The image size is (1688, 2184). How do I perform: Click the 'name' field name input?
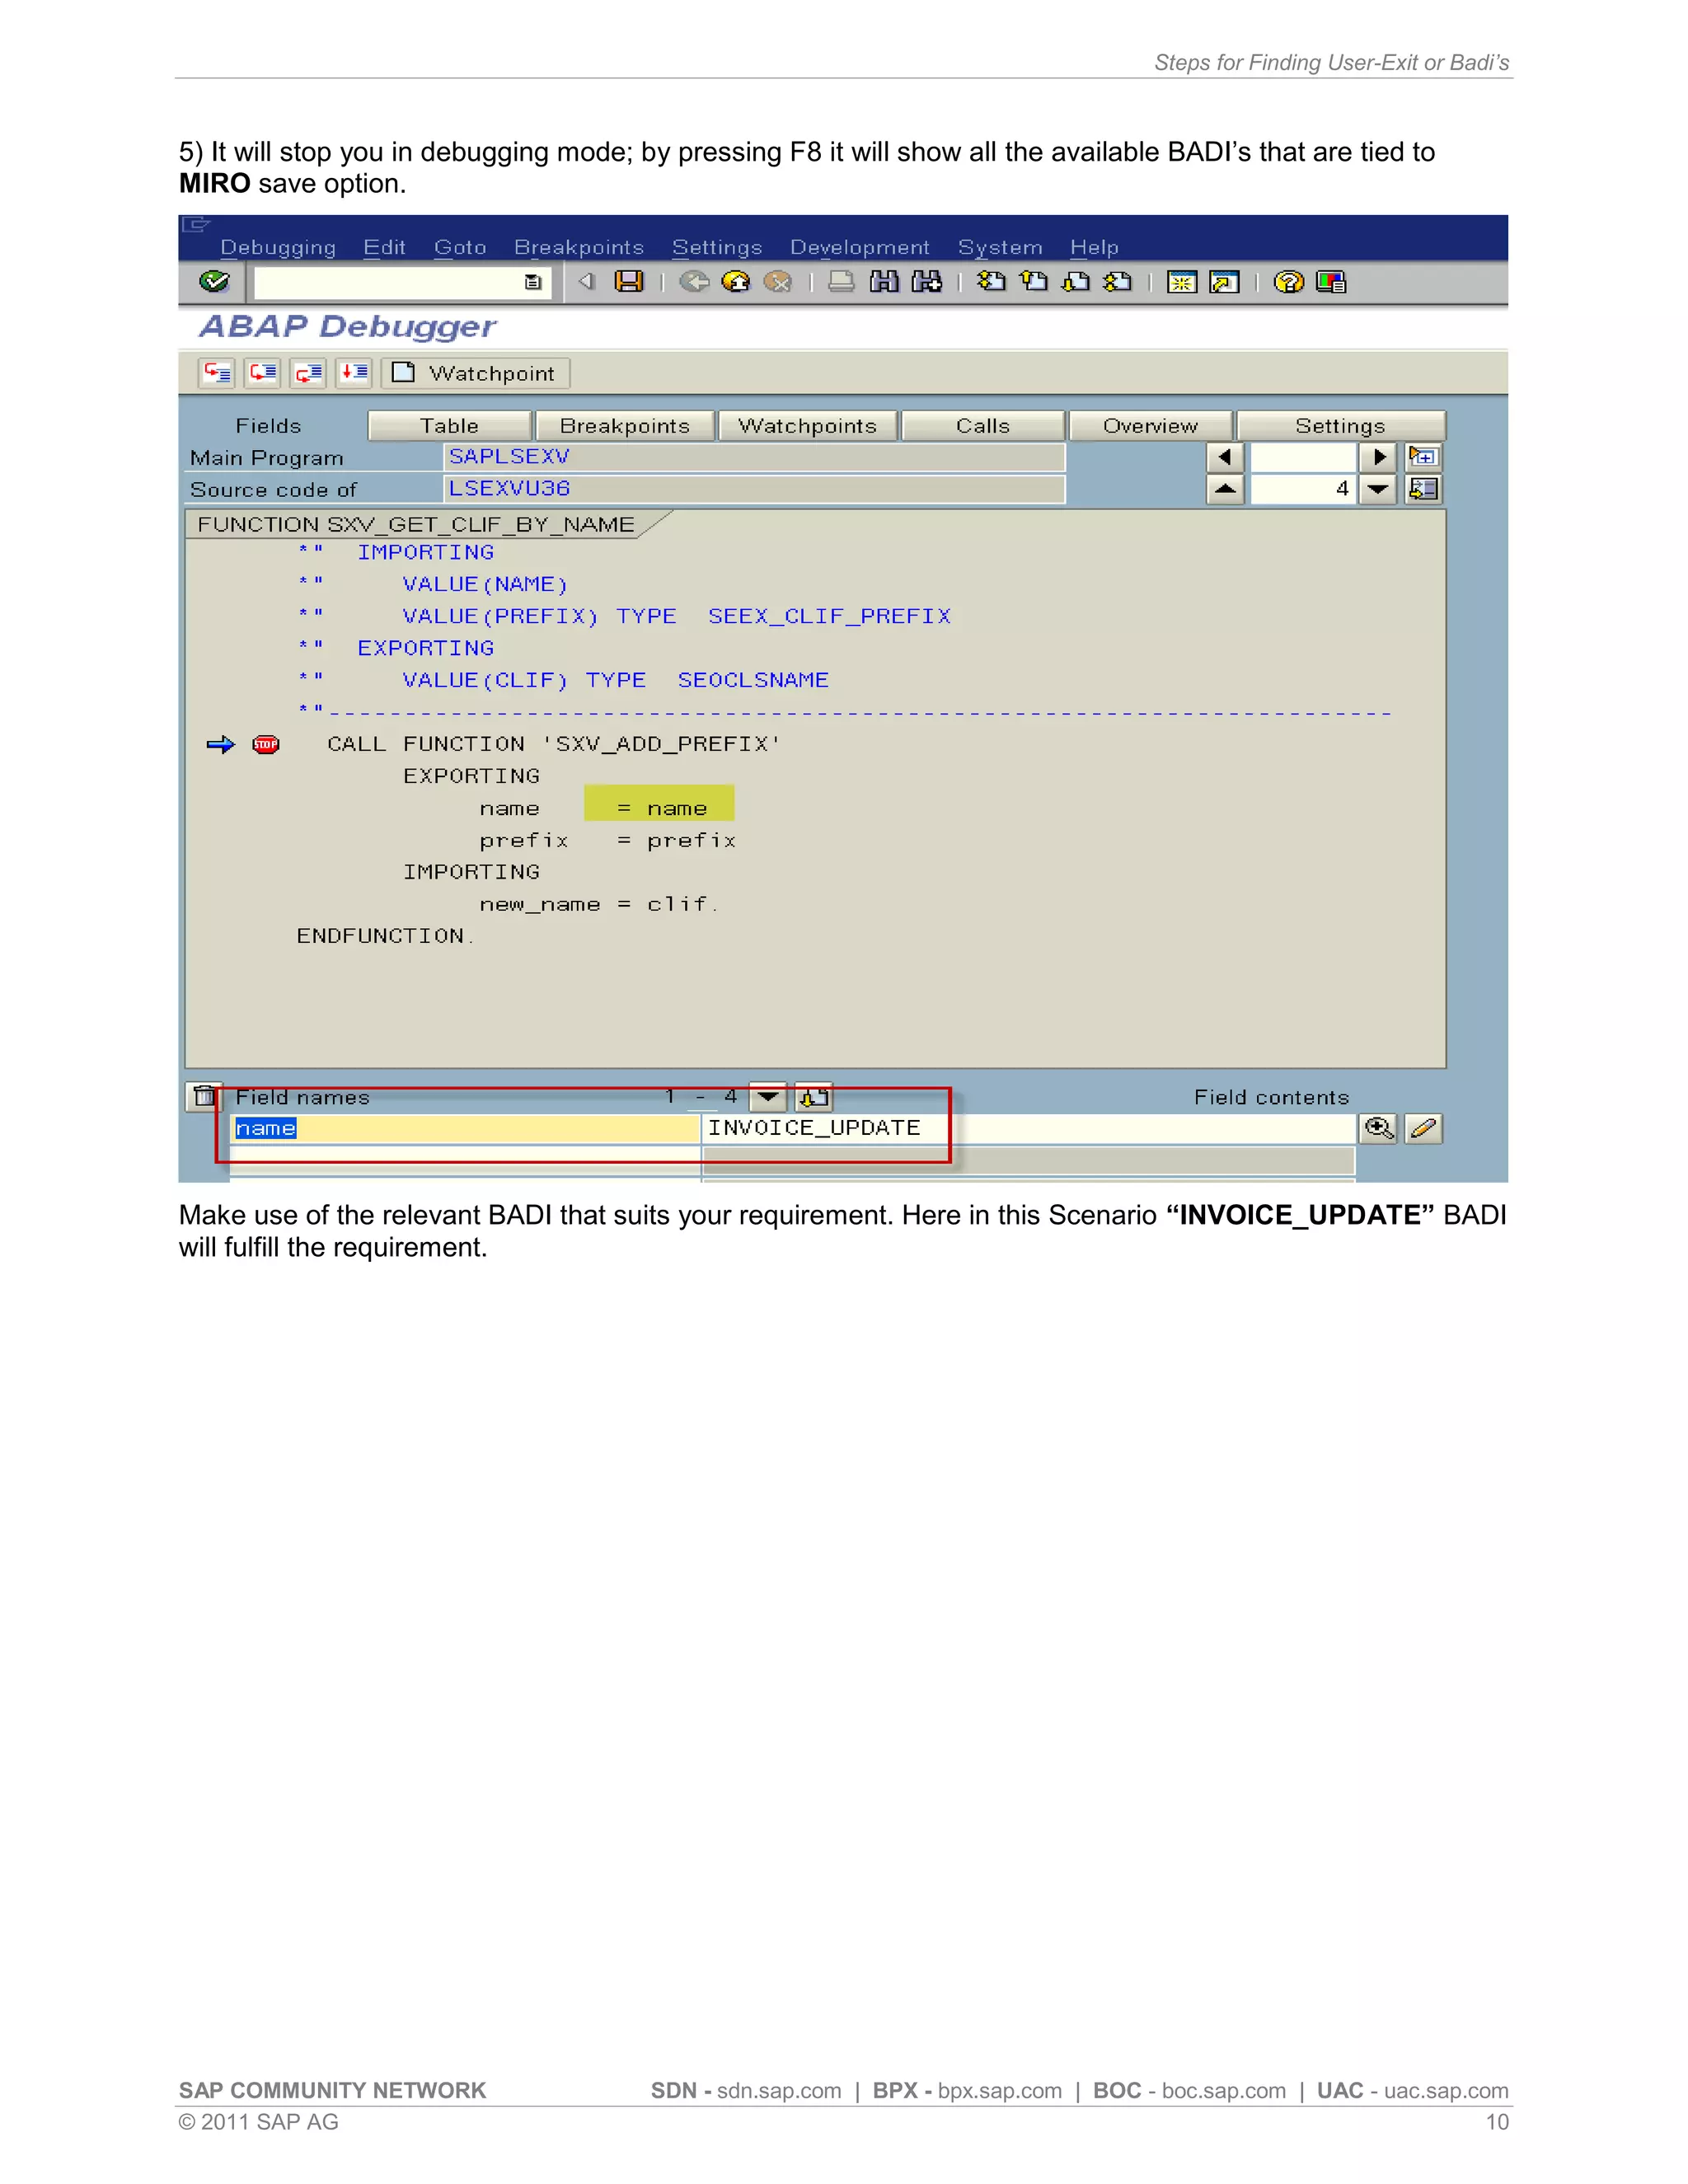(465, 1129)
